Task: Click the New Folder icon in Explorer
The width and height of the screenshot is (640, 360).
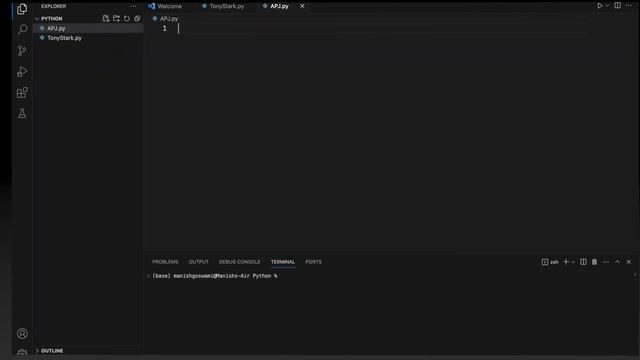Action: pyautogui.click(x=116, y=18)
